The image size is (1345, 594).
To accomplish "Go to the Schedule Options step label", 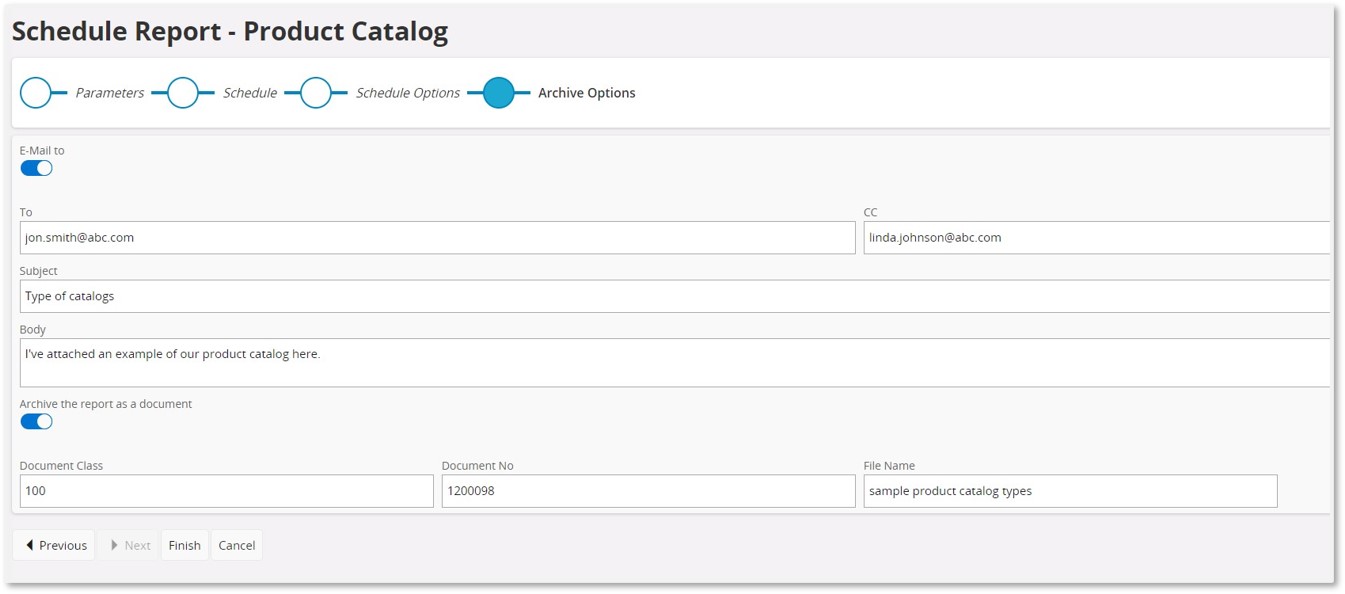I will 408,93.
